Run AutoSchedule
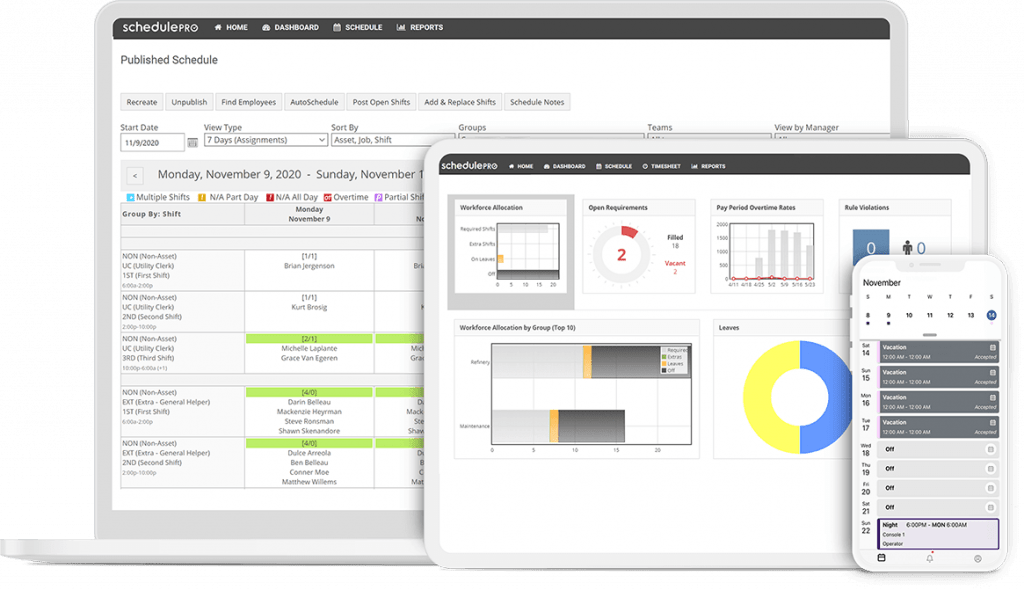Viewport: 1024px width, 590px height. coord(314,102)
